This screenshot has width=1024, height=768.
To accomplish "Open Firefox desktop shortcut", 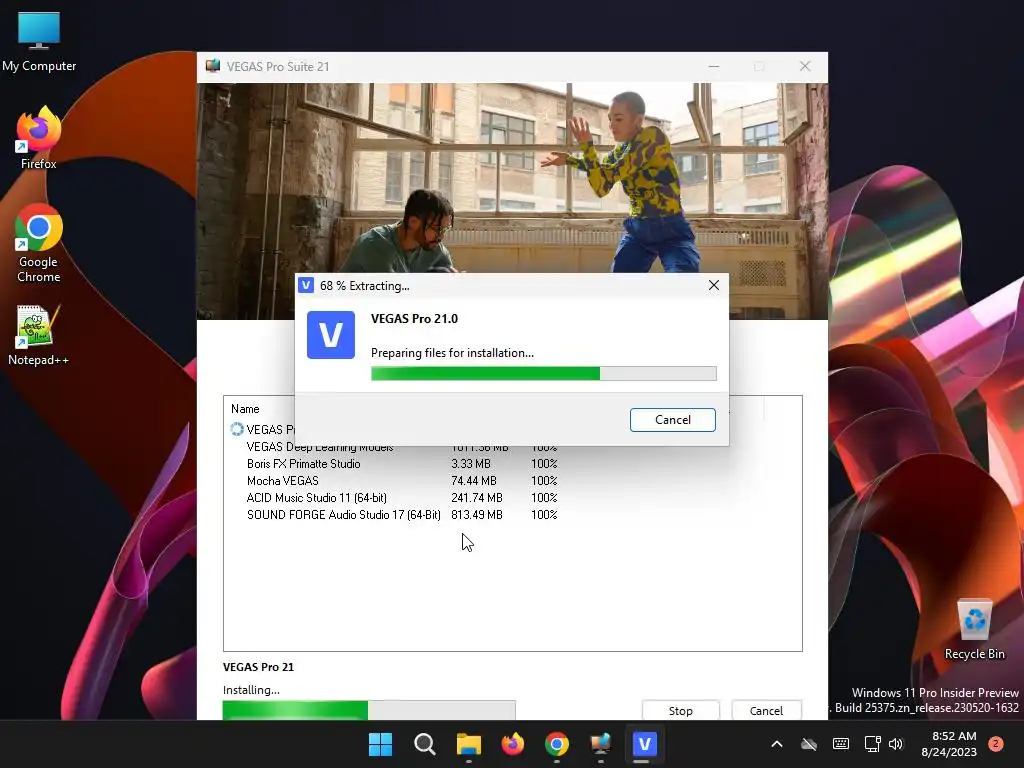I will (39, 138).
